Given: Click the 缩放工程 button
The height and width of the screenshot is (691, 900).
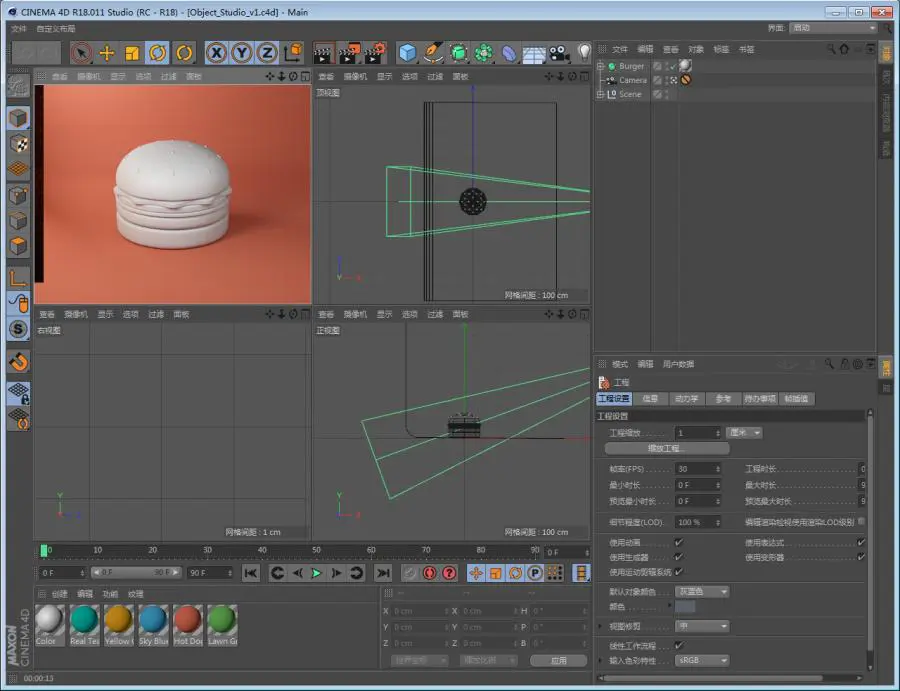Looking at the screenshot, I should (667, 448).
